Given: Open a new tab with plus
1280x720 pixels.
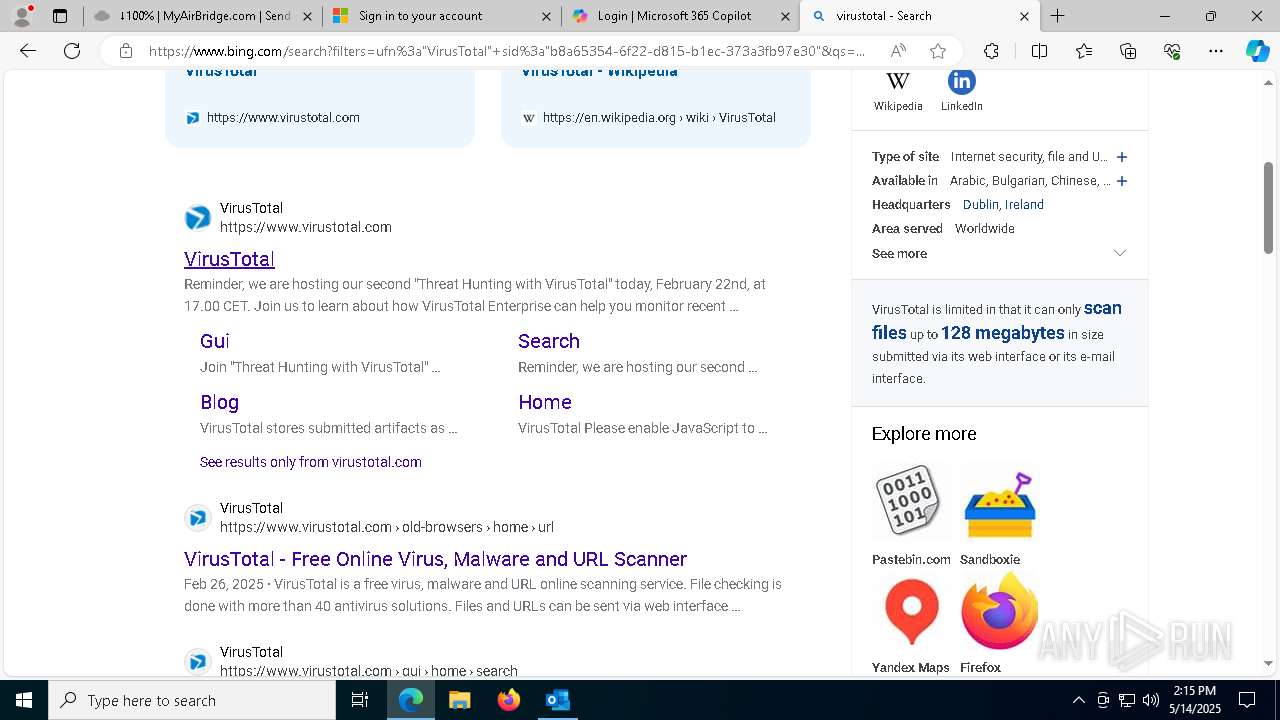Looking at the screenshot, I should (x=1057, y=16).
